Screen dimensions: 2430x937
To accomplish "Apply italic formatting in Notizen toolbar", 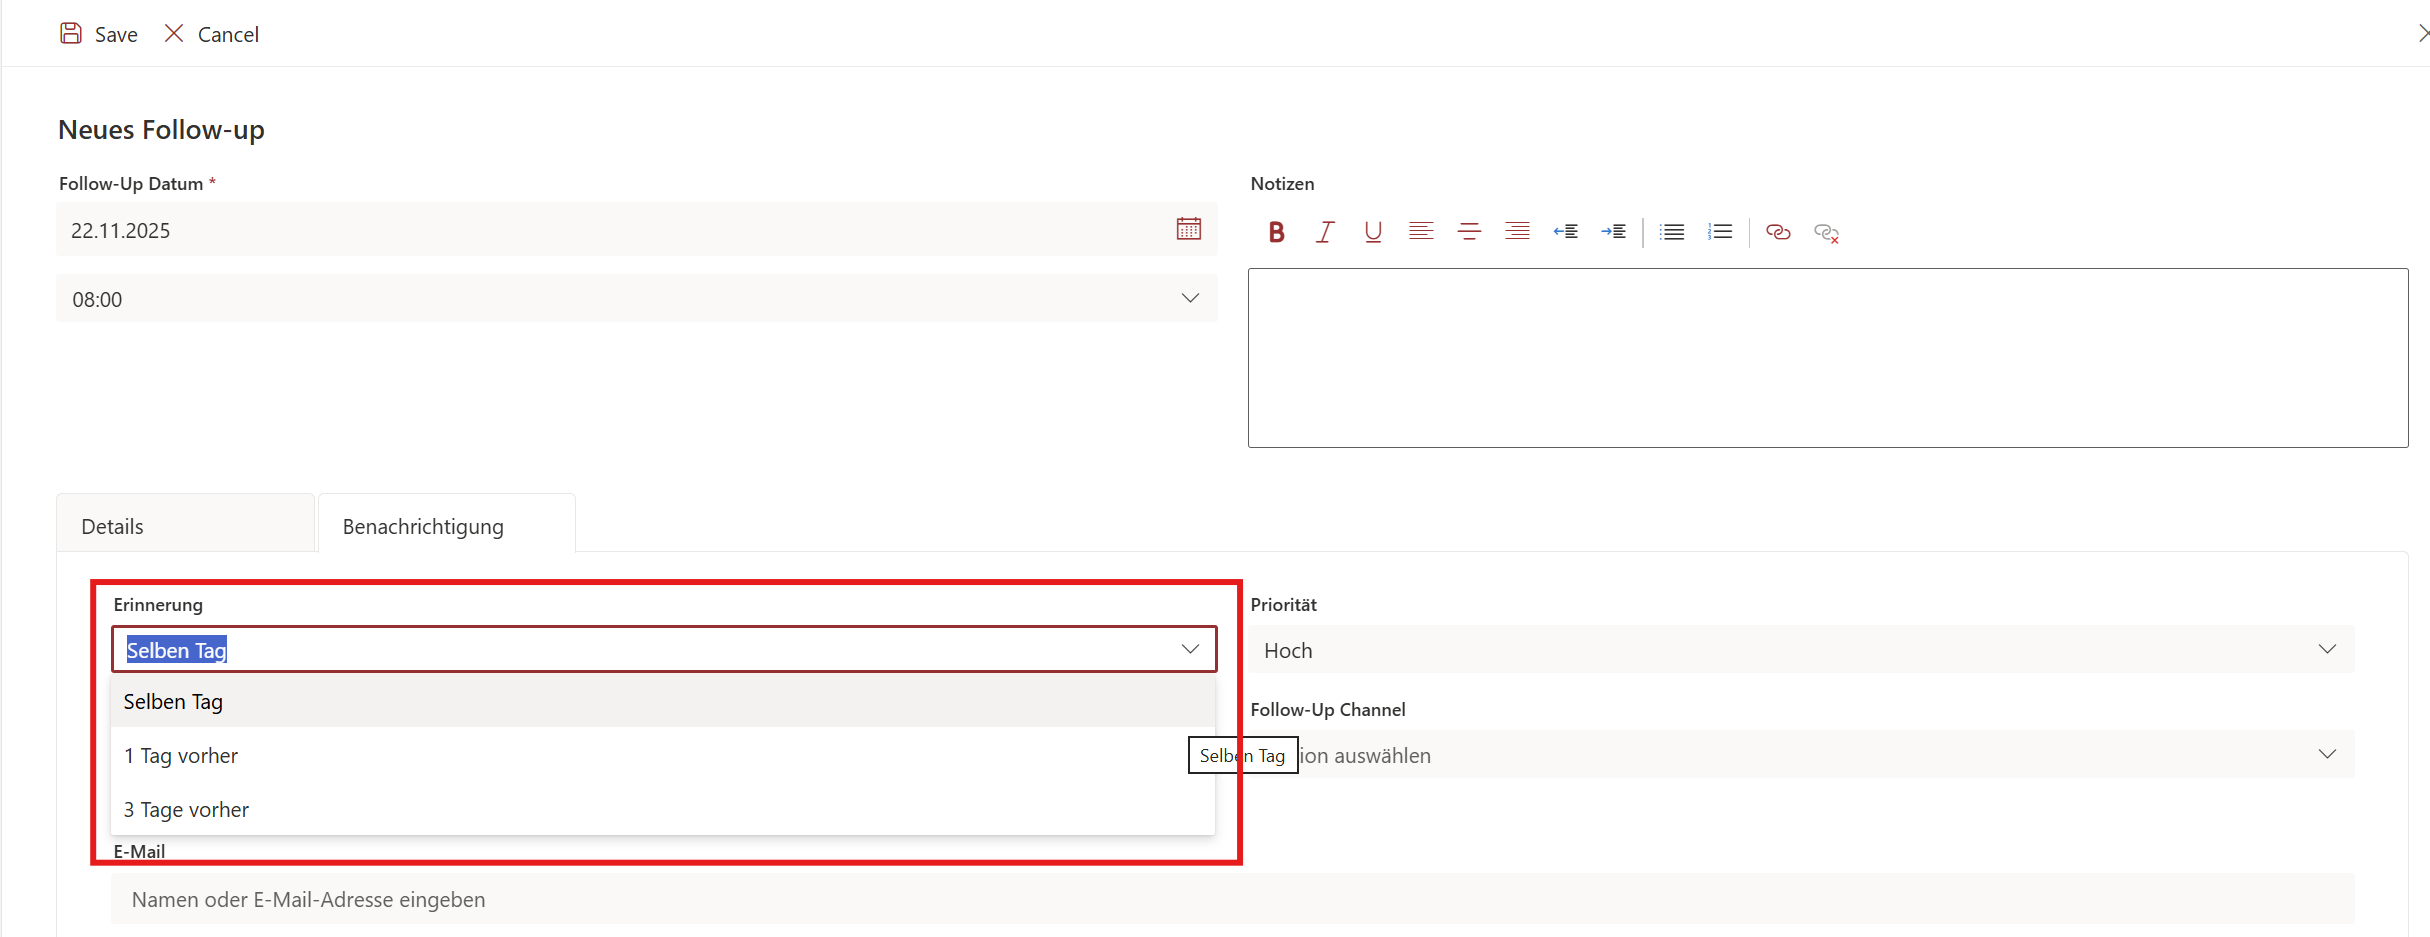I will [x=1325, y=232].
